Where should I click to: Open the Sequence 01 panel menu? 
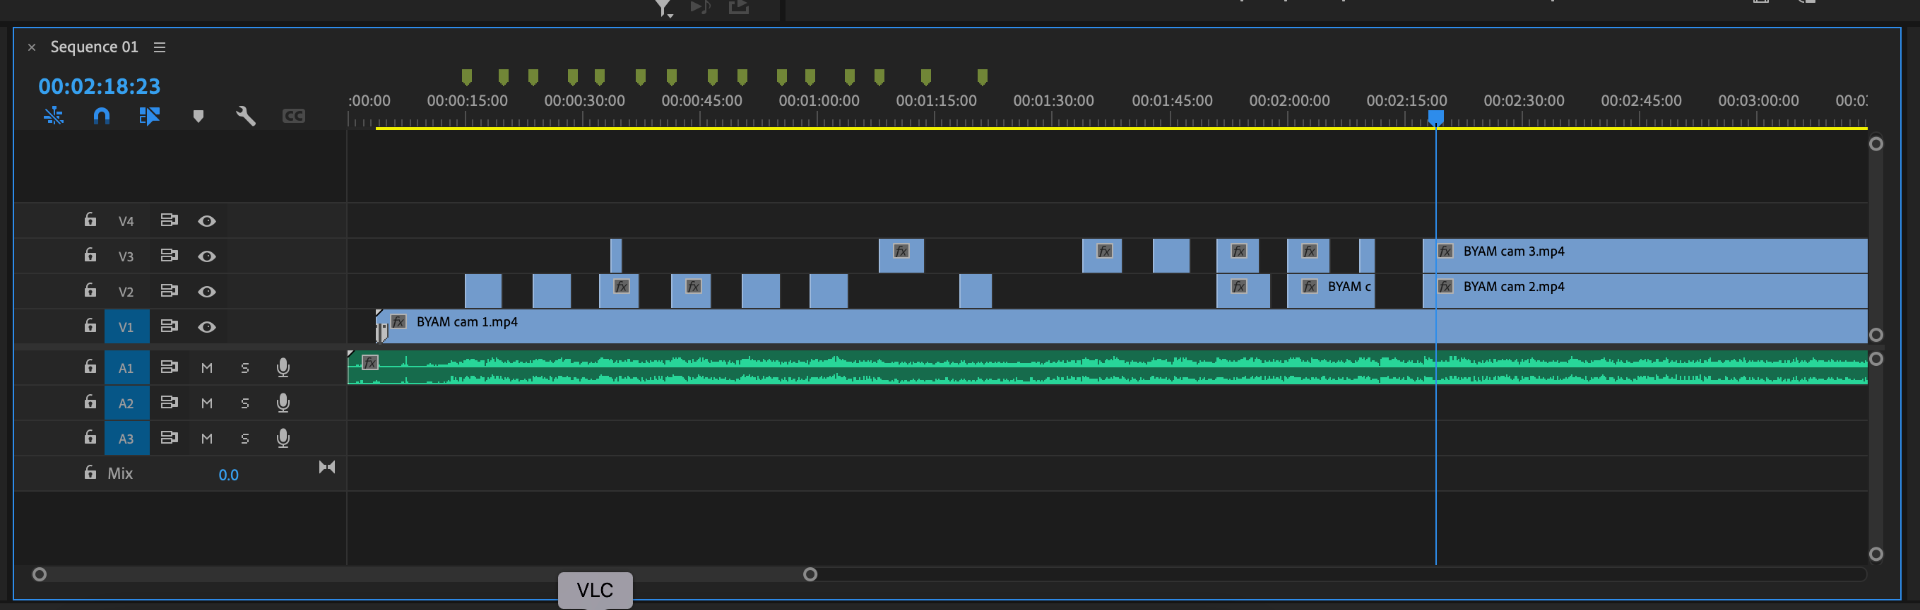pyautogui.click(x=160, y=47)
